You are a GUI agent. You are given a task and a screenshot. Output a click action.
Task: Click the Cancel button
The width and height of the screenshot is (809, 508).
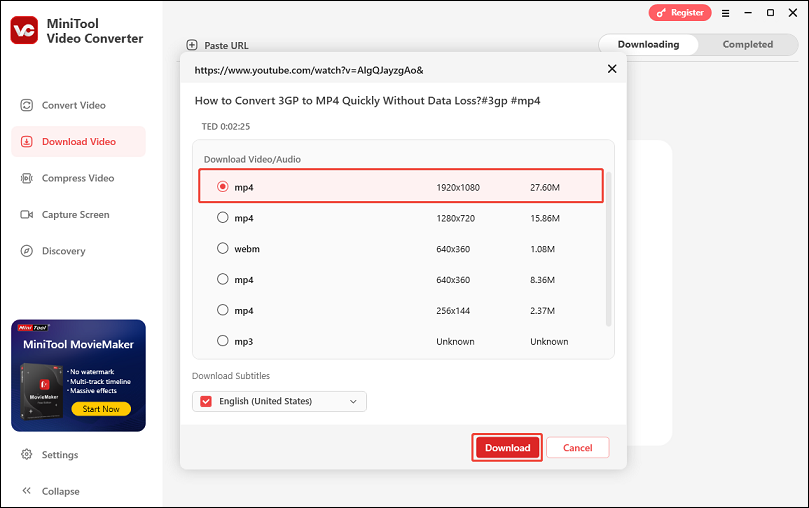(577, 448)
